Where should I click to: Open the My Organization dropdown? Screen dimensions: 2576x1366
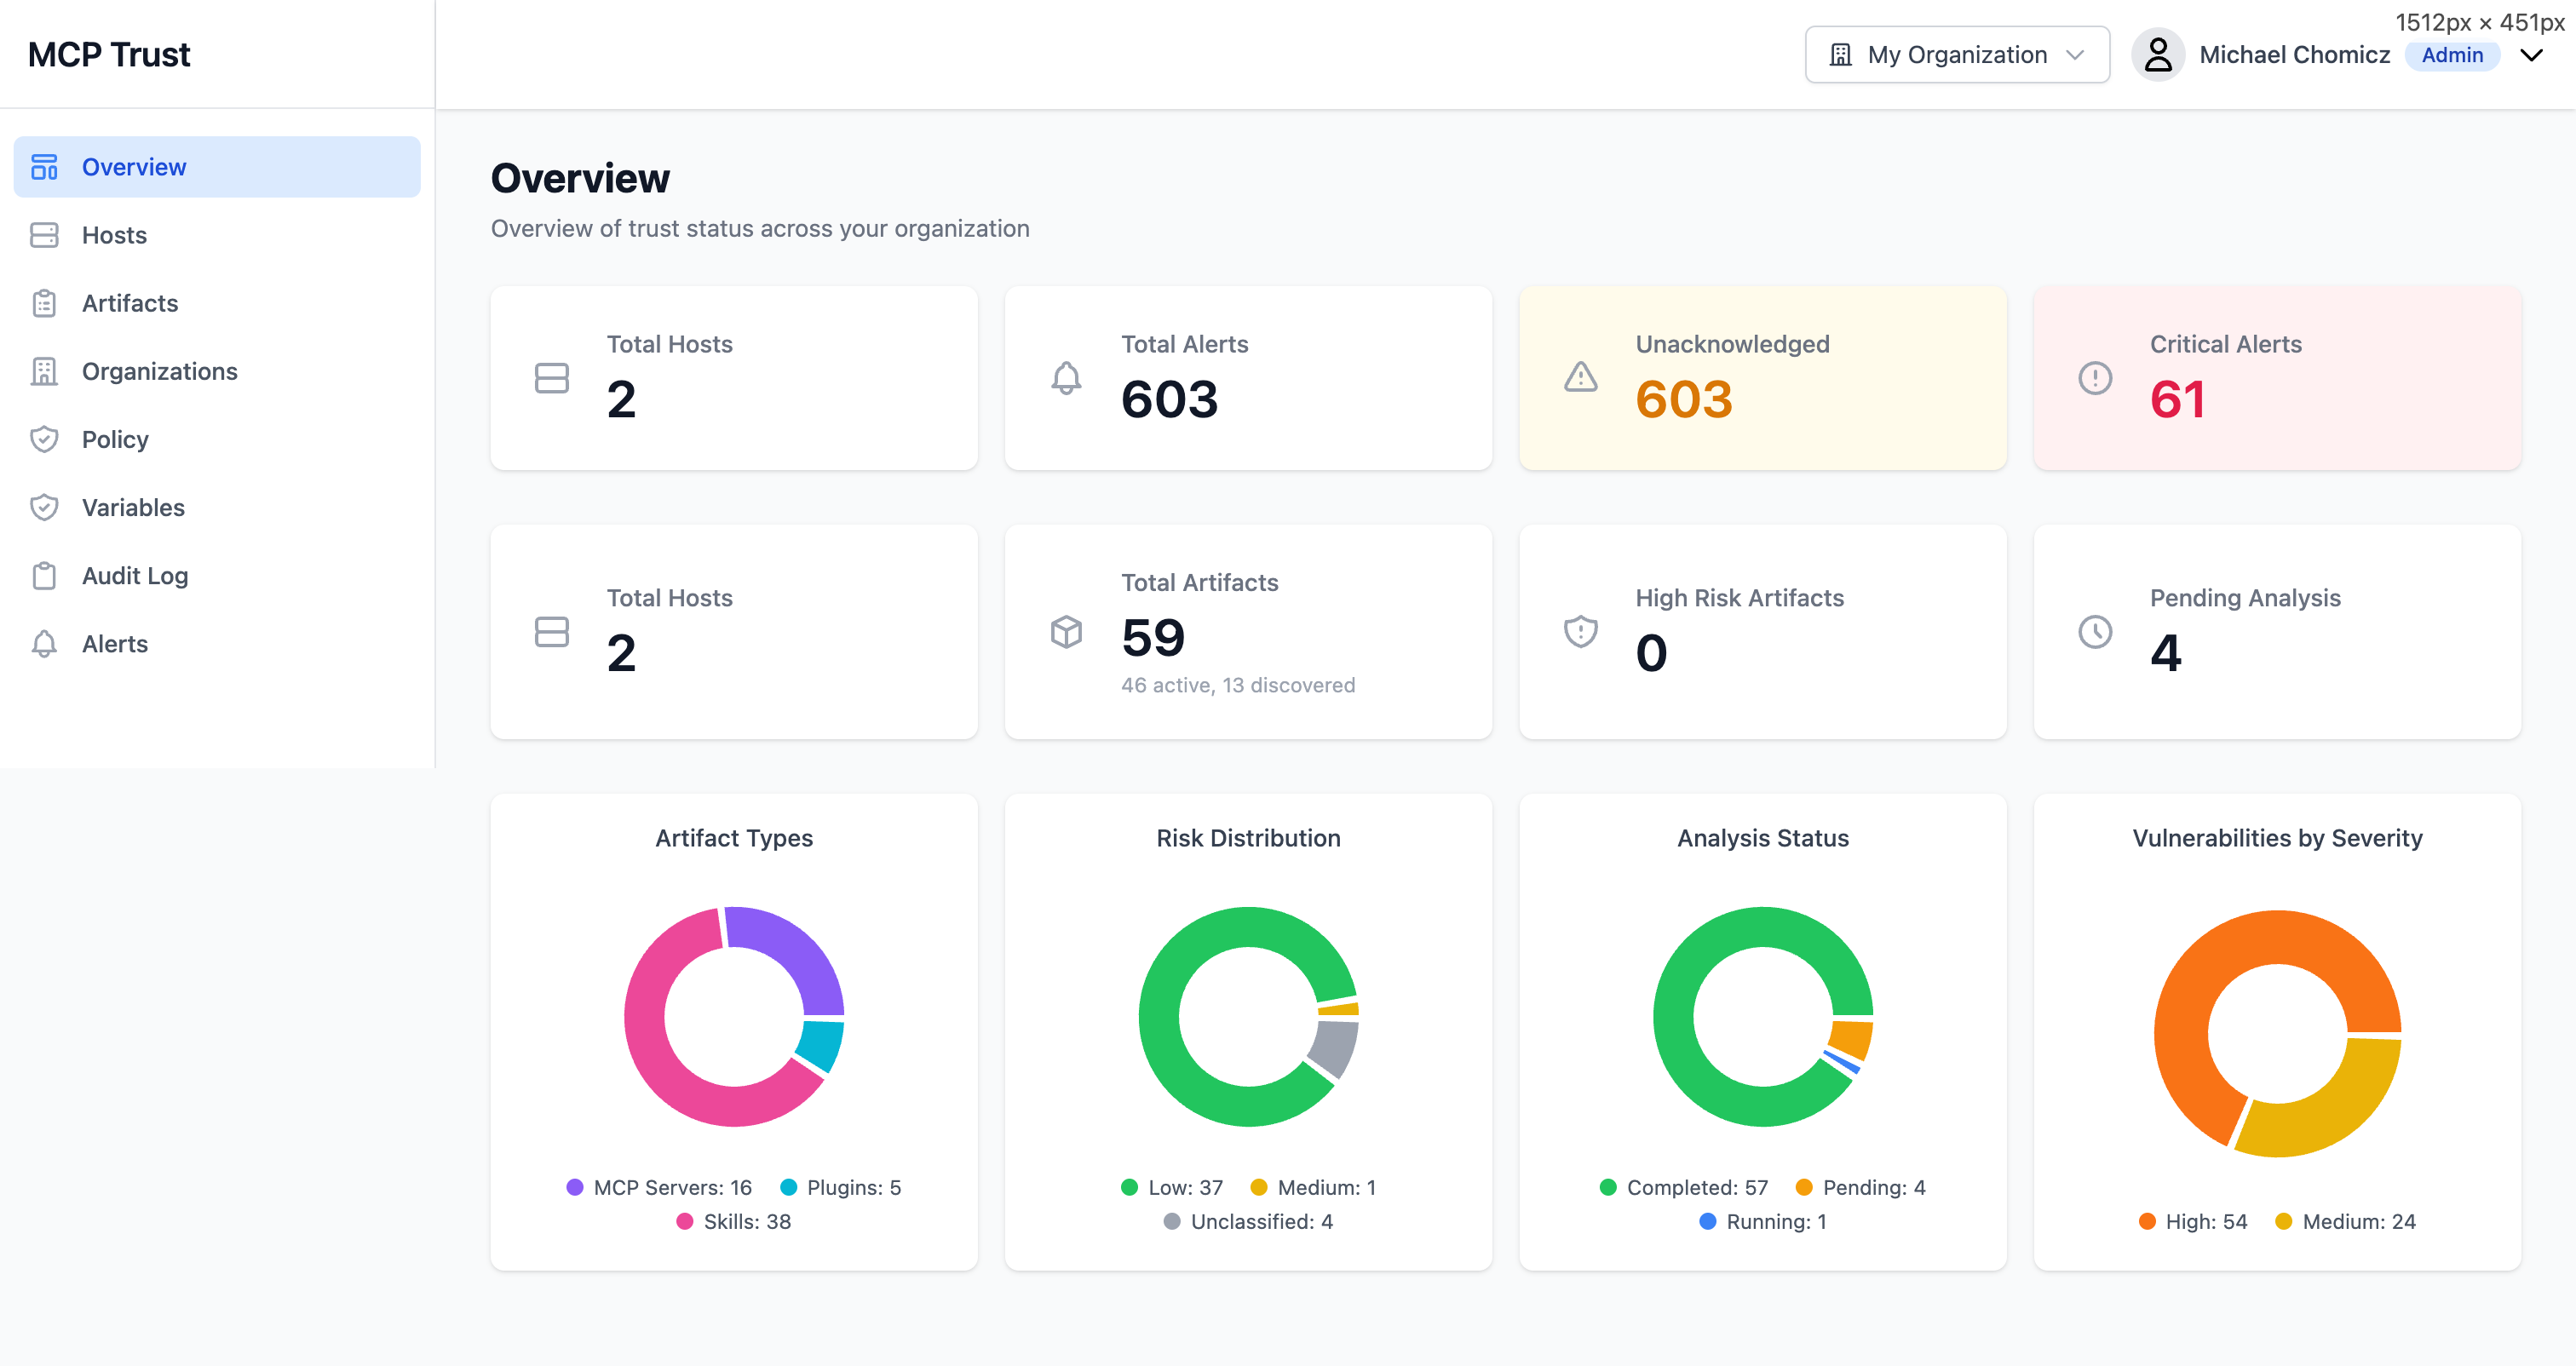(x=1956, y=54)
